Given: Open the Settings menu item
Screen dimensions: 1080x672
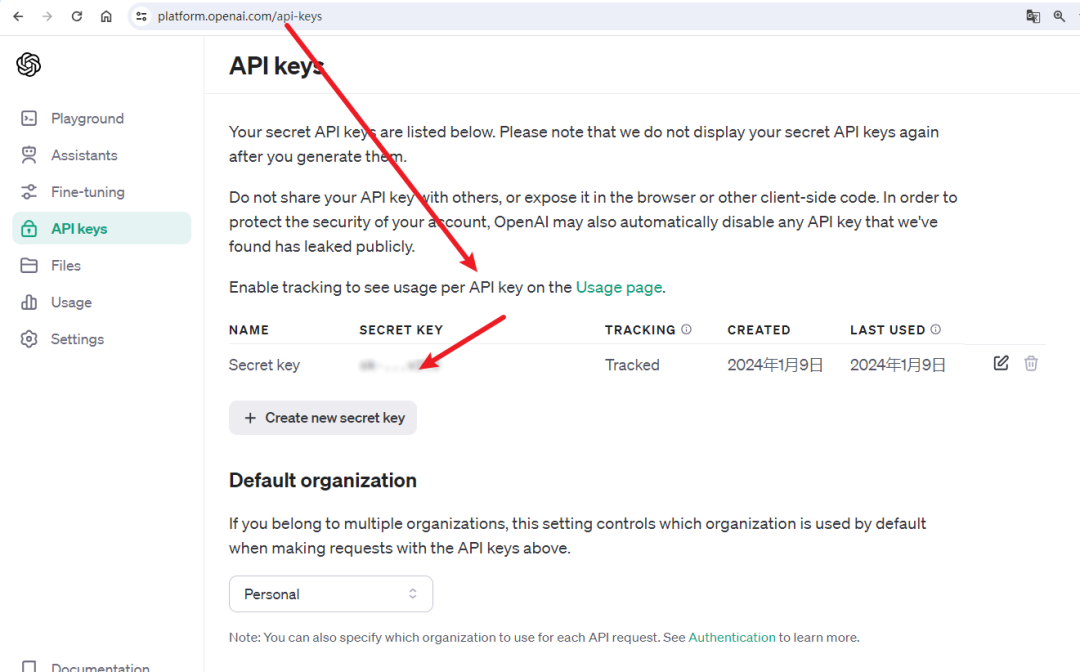Looking at the screenshot, I should (x=102, y=339).
